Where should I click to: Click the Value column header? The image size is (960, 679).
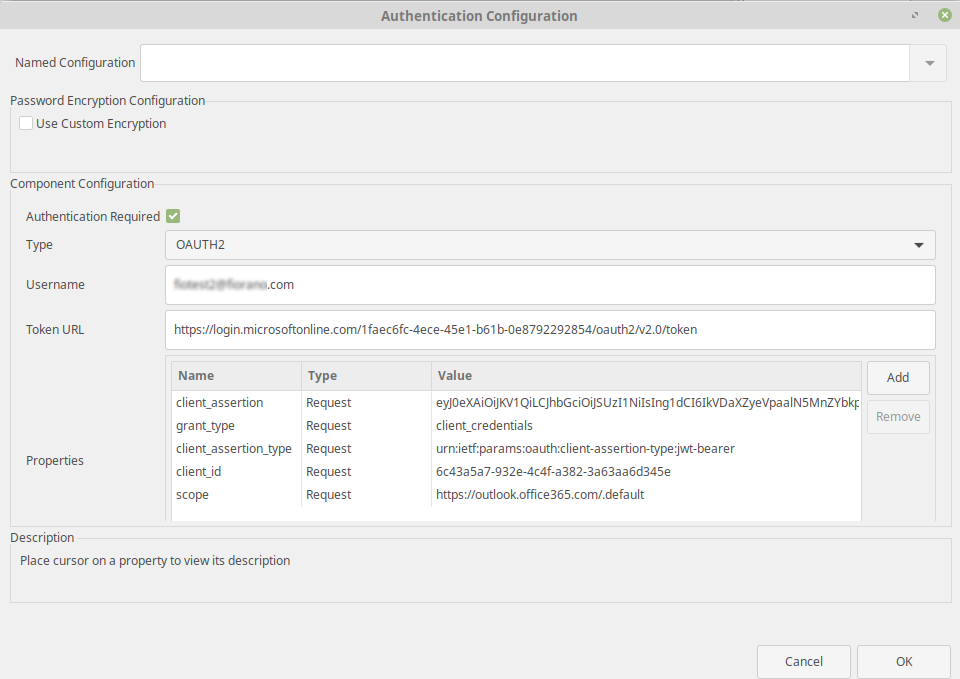645,376
